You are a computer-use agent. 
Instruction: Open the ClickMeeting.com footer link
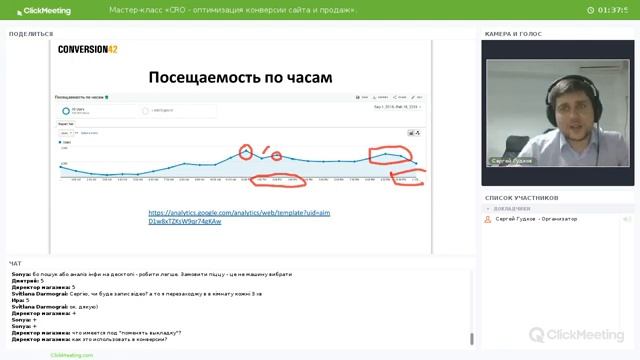click(x=72, y=356)
